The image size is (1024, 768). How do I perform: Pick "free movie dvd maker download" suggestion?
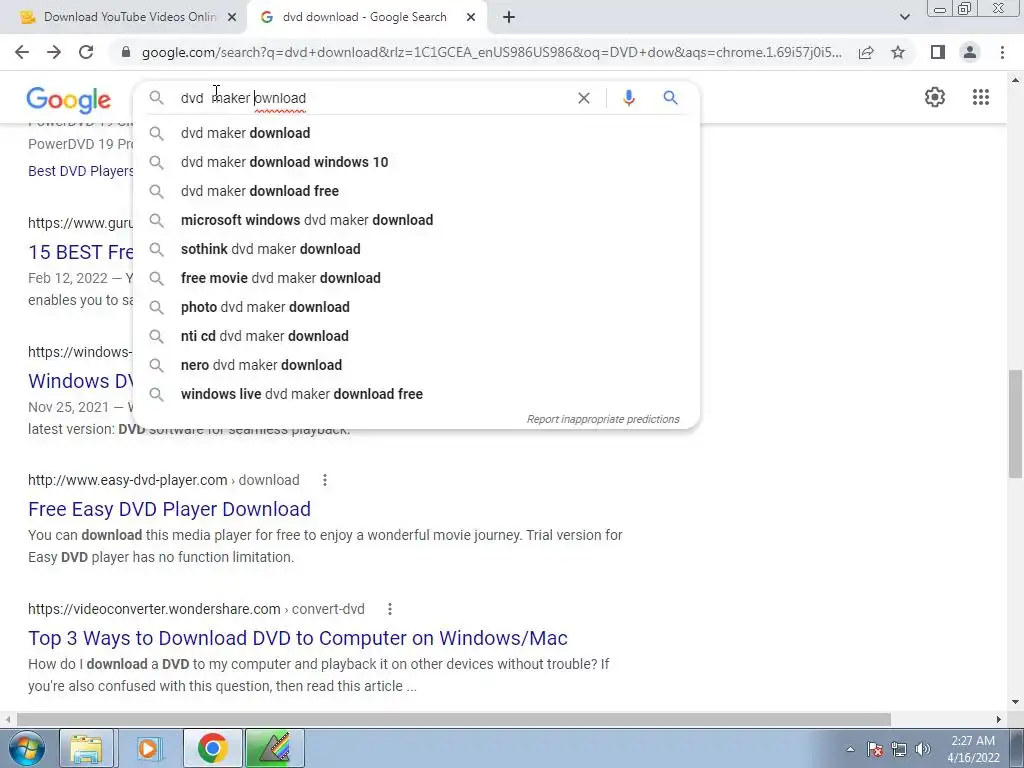coord(415,278)
